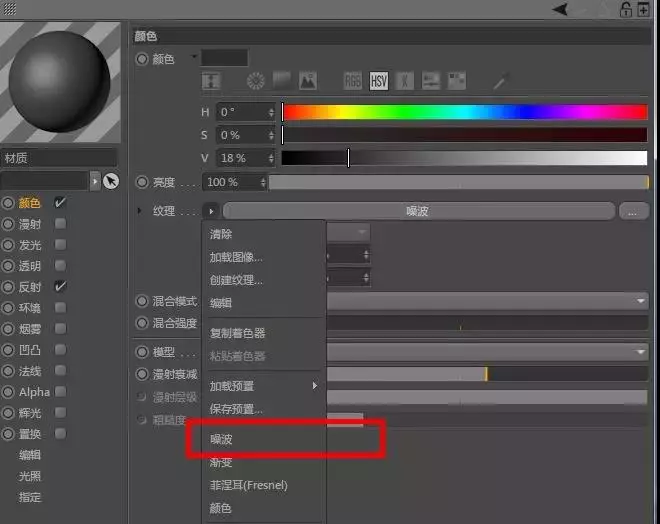Click the new panel plus icon

pyautogui.click(x=642, y=9)
